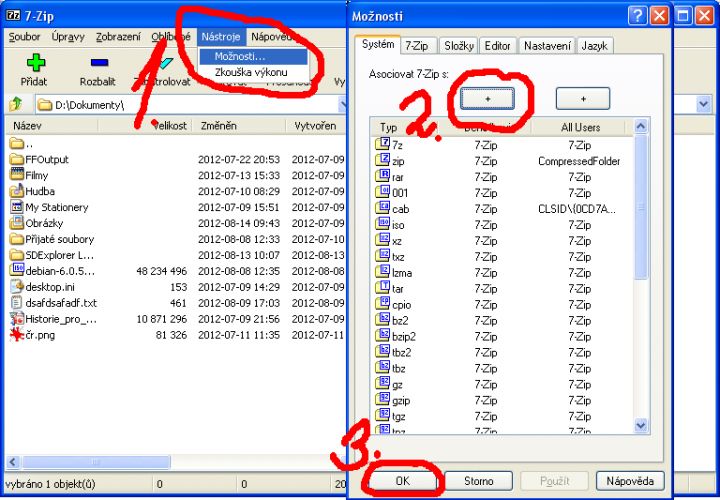Click CompressedFolder entry in zip row
The width and height of the screenshot is (720, 500).
579,161
